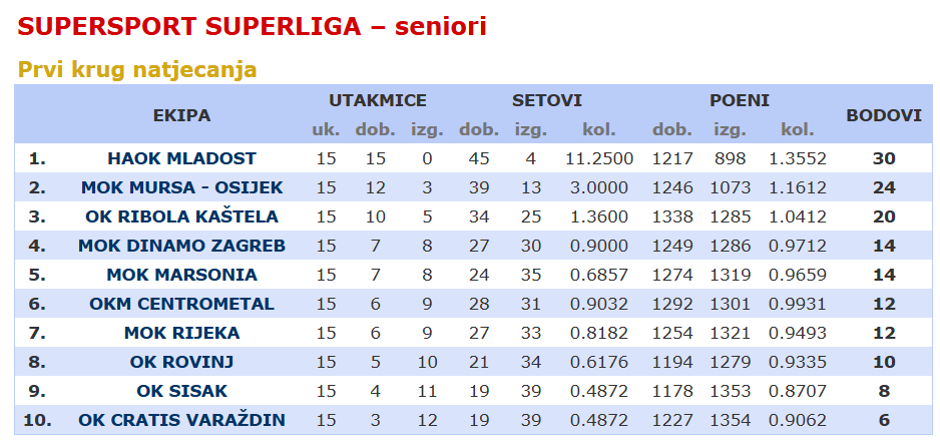Click the UTAKMICE header group
The width and height of the screenshot is (940, 444).
click(377, 100)
